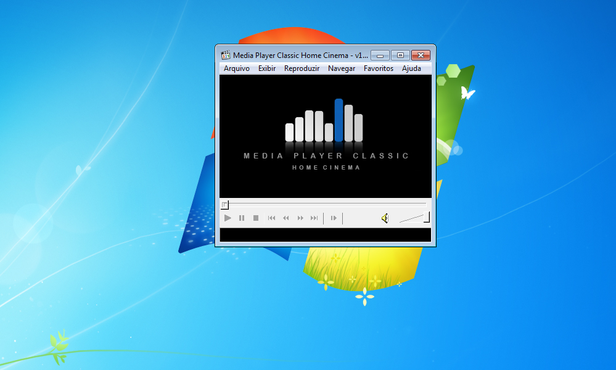Open the Favoritos menu
The height and width of the screenshot is (370, 616).
pos(378,68)
